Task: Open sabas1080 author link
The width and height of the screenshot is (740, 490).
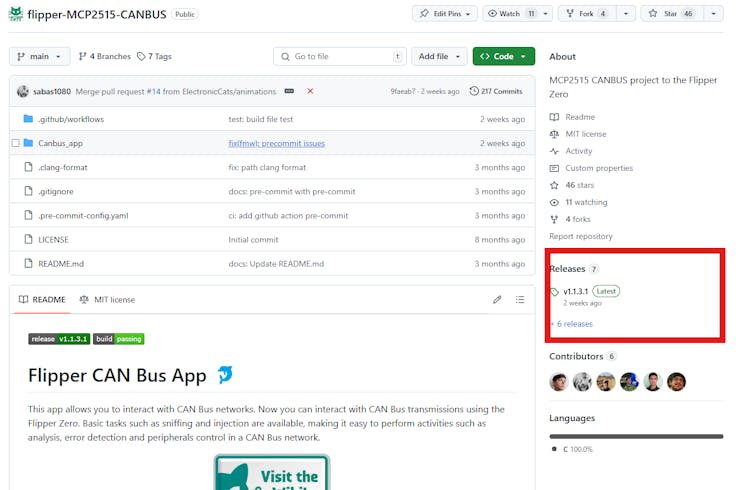Action: (51, 91)
